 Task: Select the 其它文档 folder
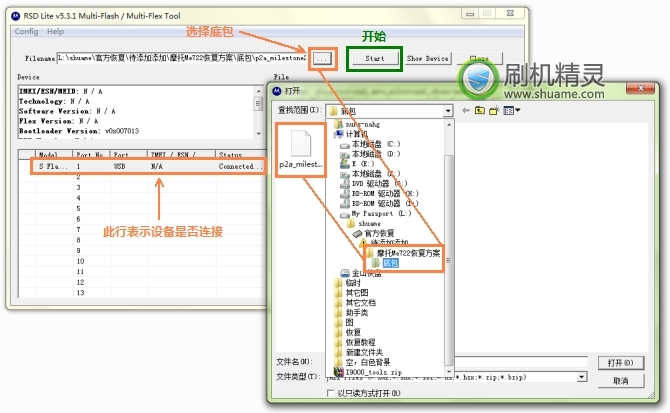coord(355,302)
